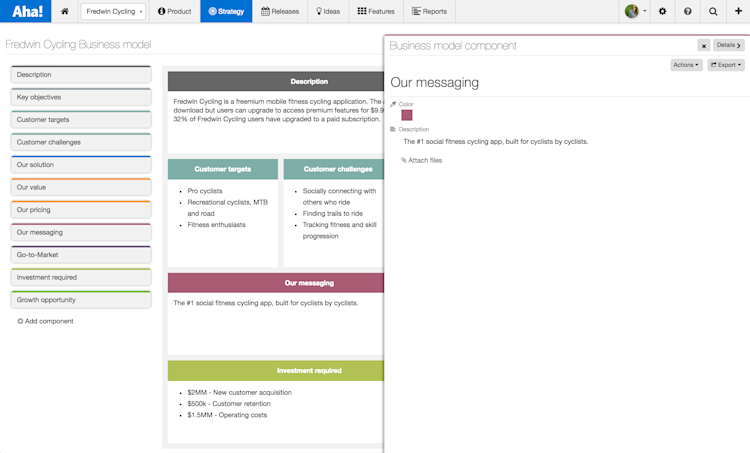Open the Ideas menu
The image size is (750, 453).
tap(328, 11)
